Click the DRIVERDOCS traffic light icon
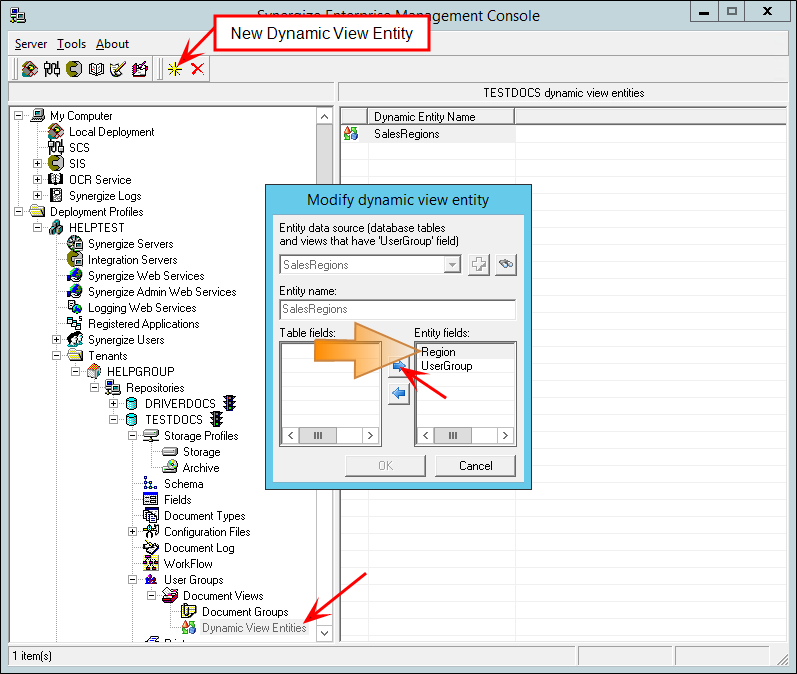 coord(230,403)
